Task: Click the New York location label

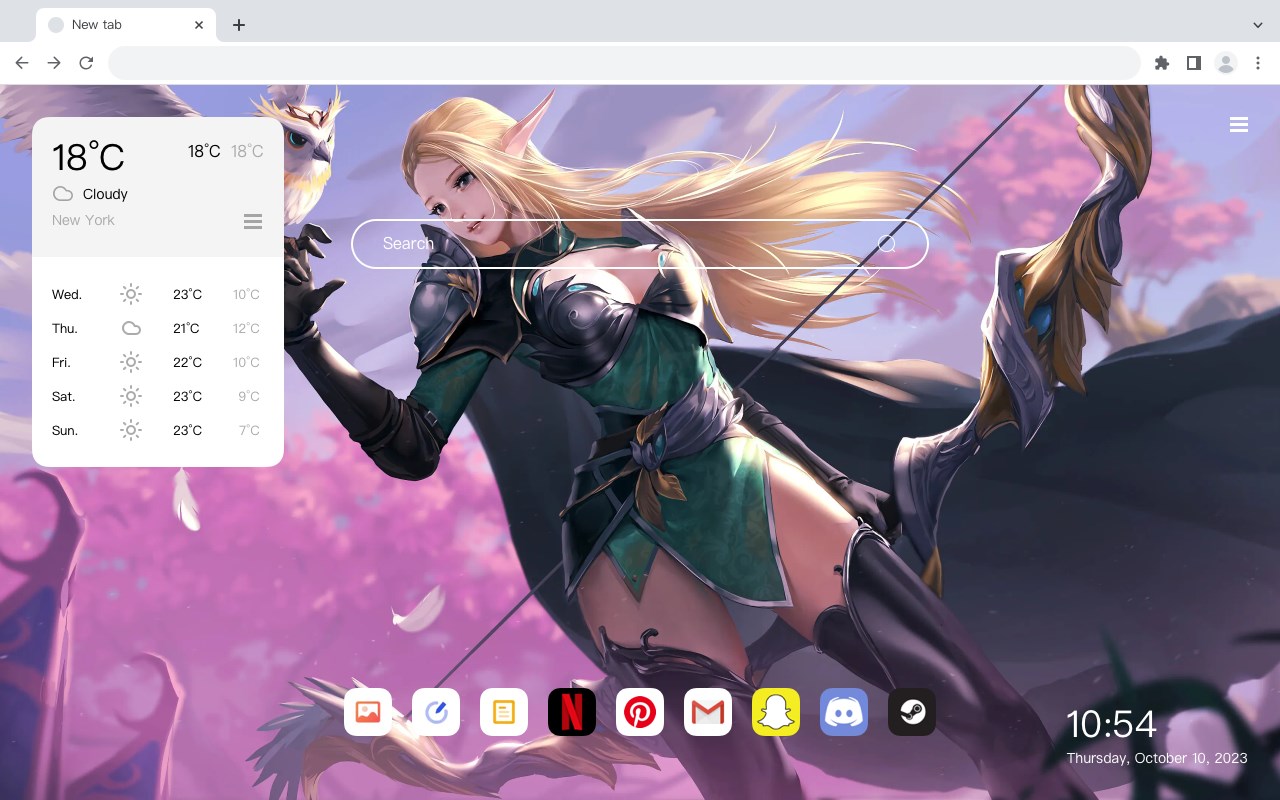Action: point(83,220)
